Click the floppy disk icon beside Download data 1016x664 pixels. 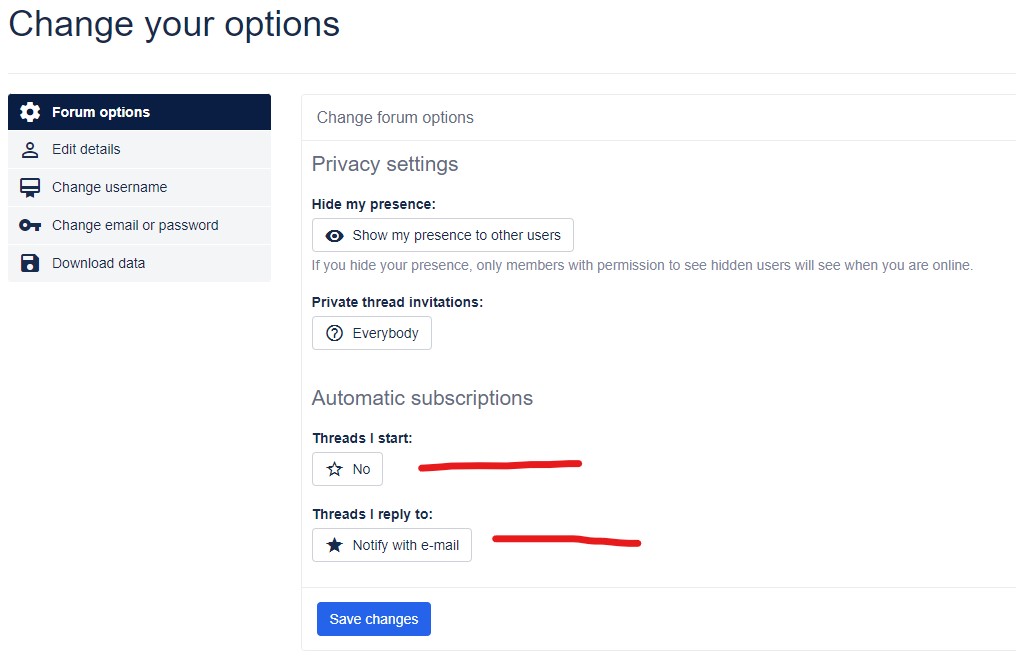coord(30,263)
